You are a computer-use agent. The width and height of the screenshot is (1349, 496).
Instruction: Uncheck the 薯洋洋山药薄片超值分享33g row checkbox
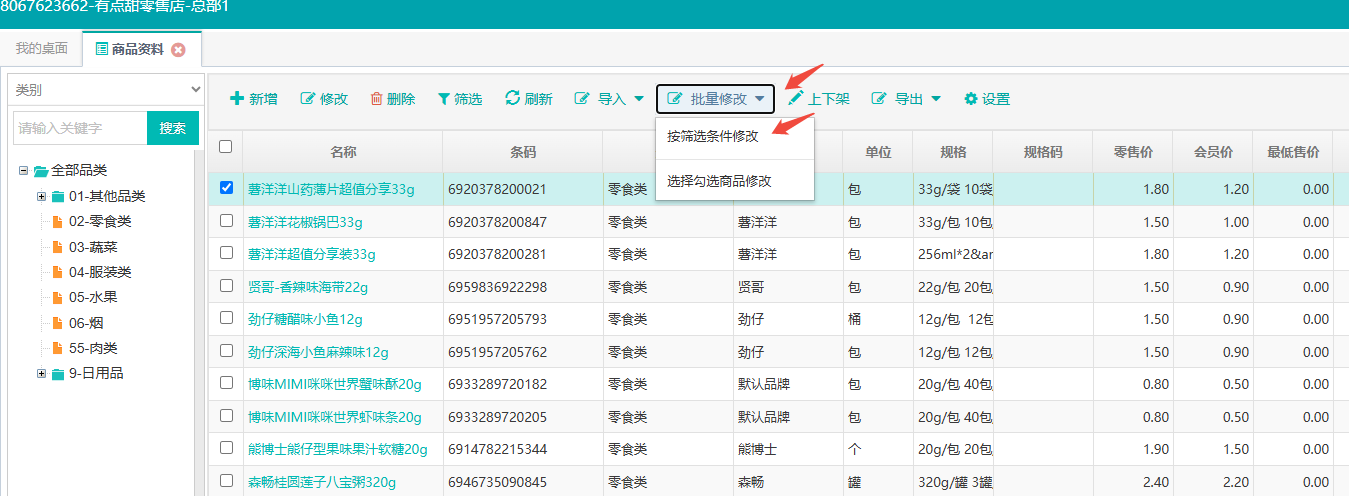(x=226, y=187)
